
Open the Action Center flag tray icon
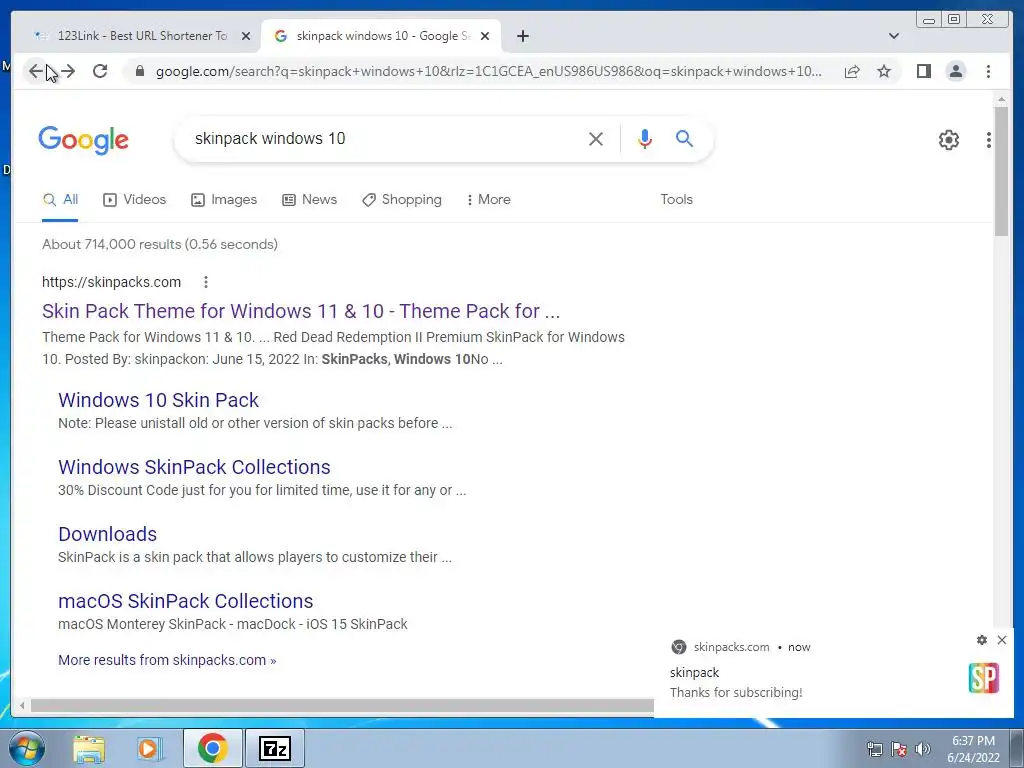coord(899,749)
